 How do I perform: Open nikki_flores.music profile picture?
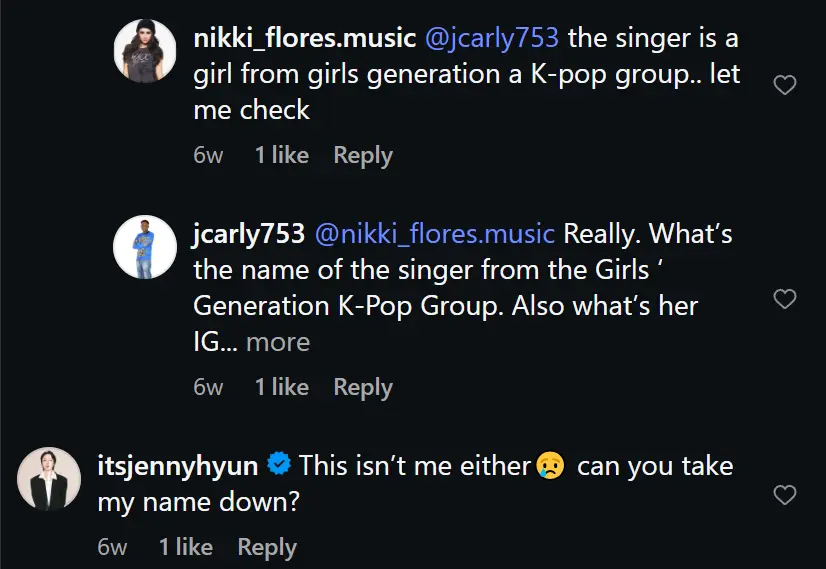point(145,51)
